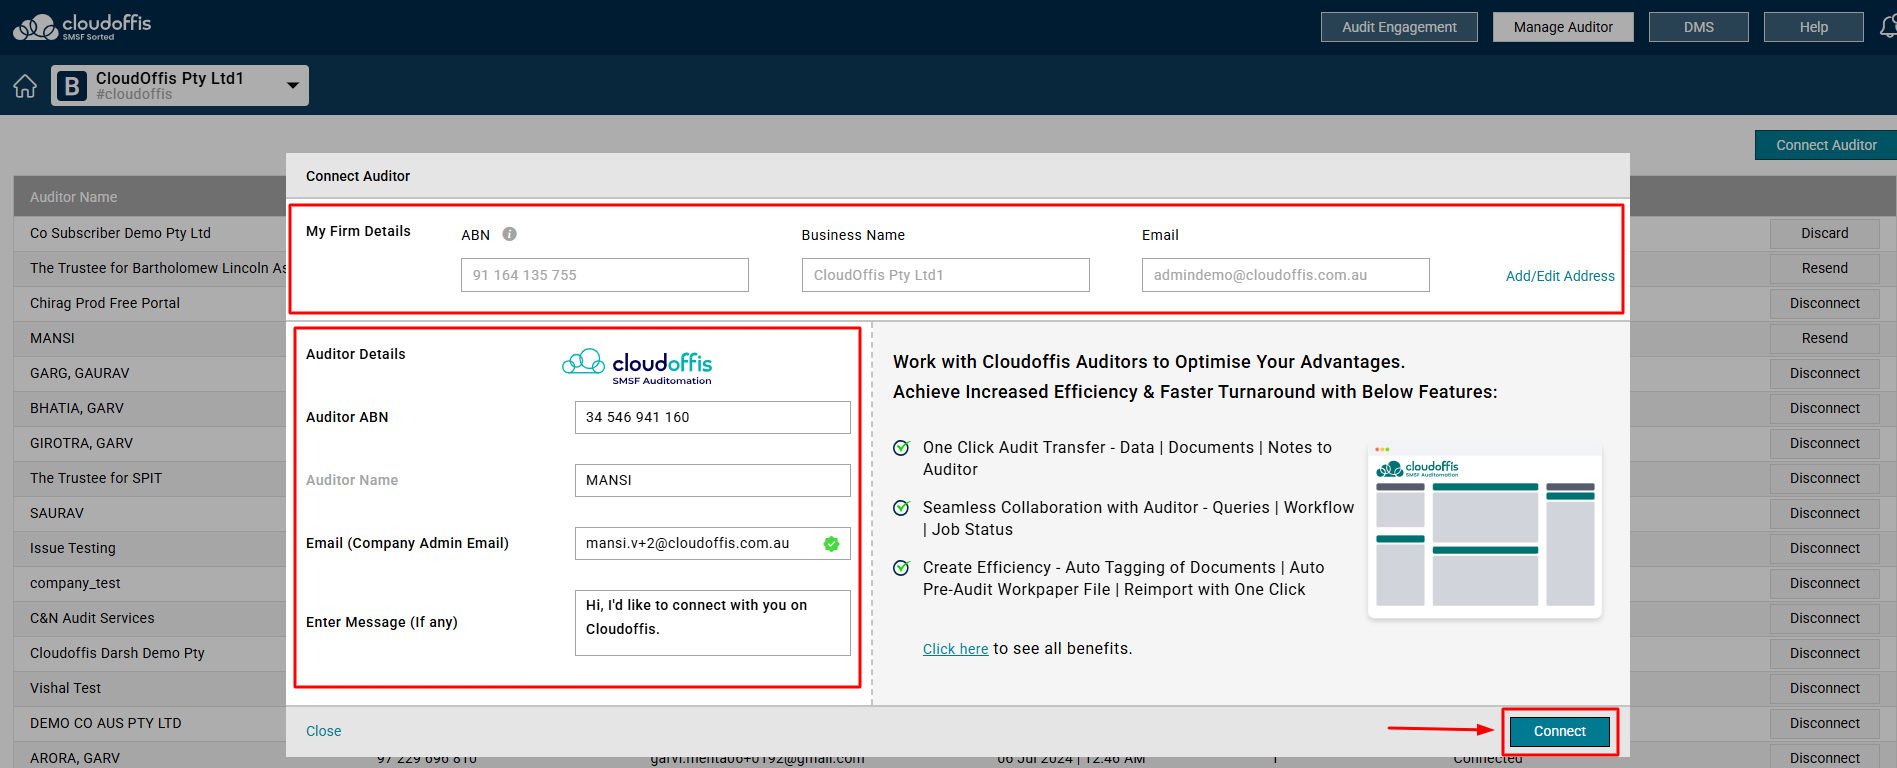Click the ABN info icon
Screen dimensions: 1897x768
[x=509, y=234]
